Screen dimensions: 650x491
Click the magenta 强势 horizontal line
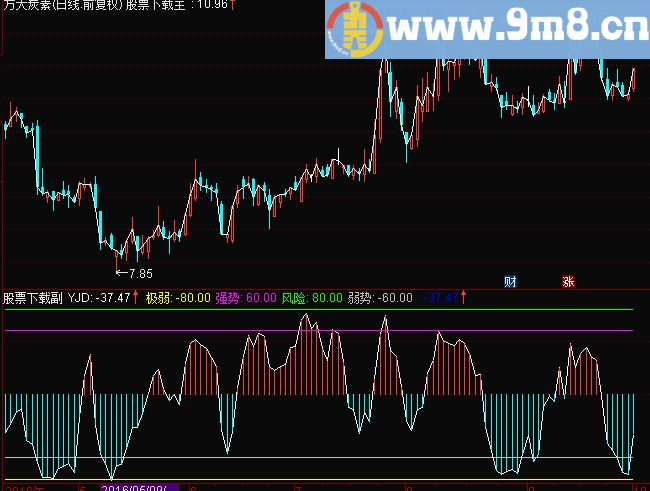point(319,331)
